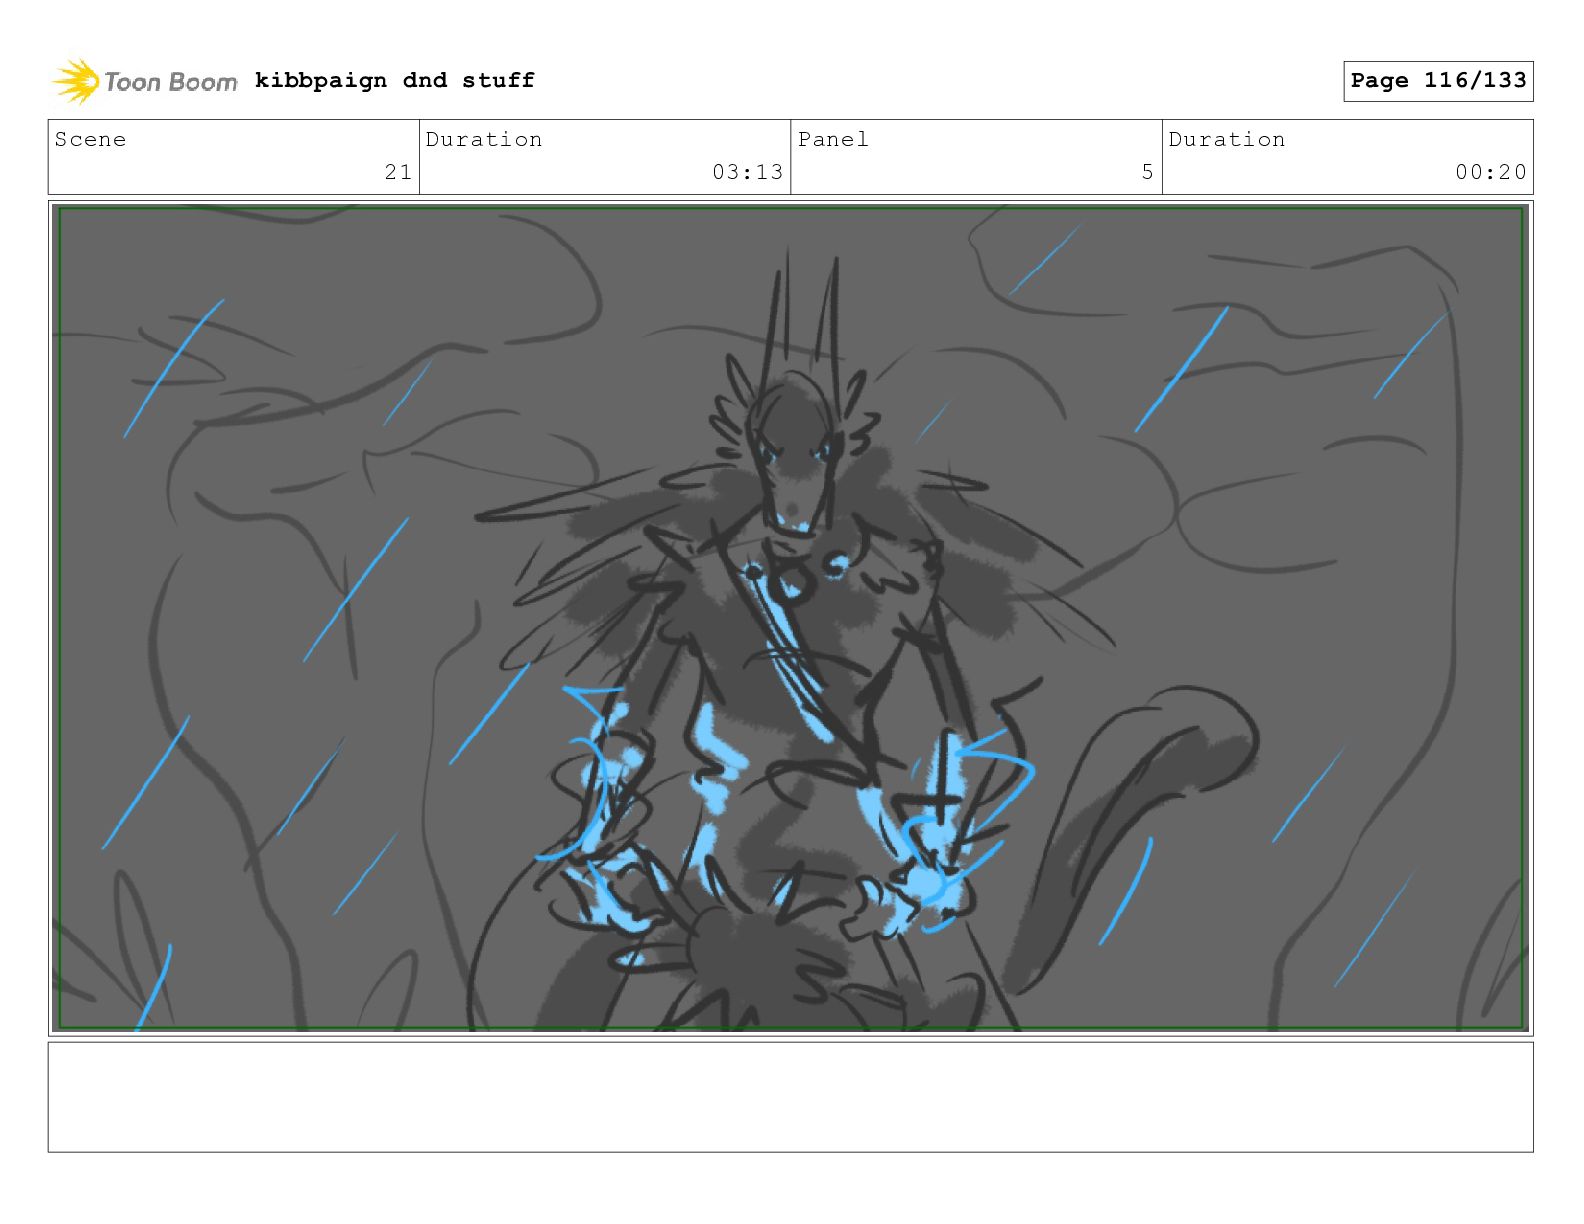1584x1224 pixels.
Task: Click the 'Scene' header label
Action: tap(91, 139)
